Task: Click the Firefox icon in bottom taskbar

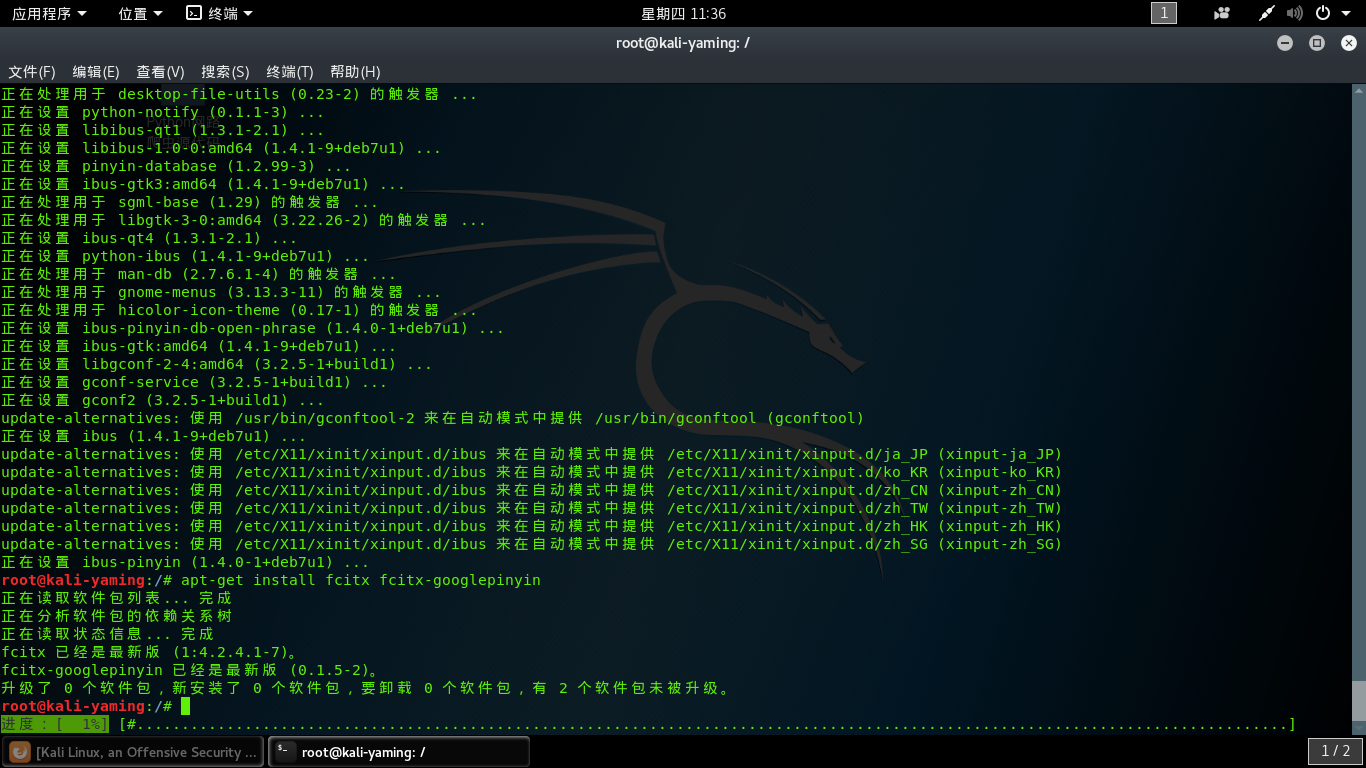Action: pyautogui.click(x=19, y=752)
